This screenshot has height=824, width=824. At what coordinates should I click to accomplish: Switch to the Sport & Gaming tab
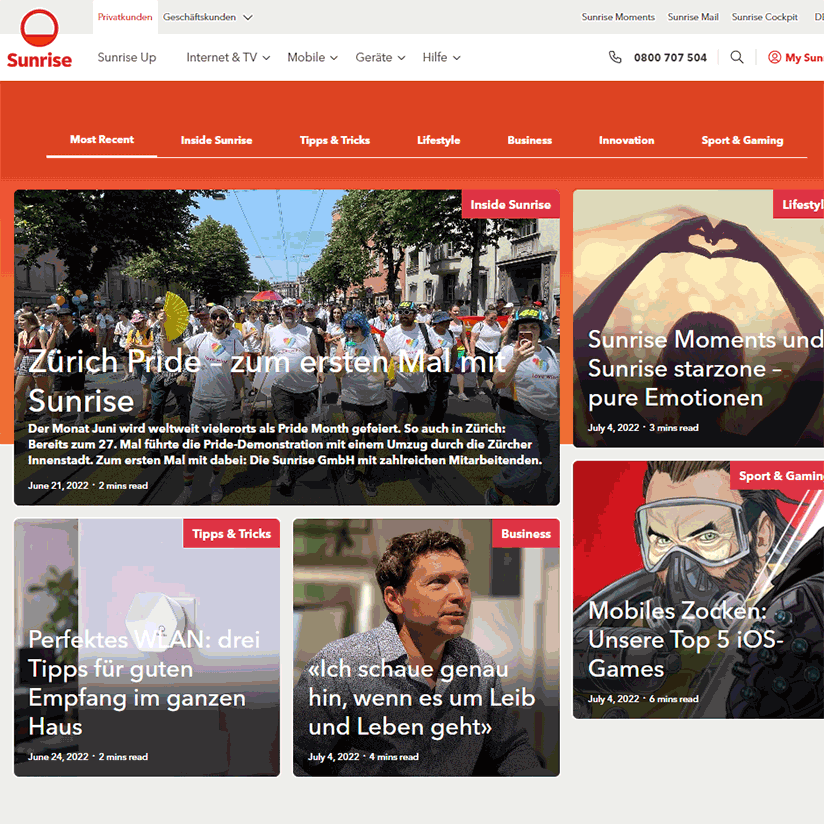[x=742, y=140]
